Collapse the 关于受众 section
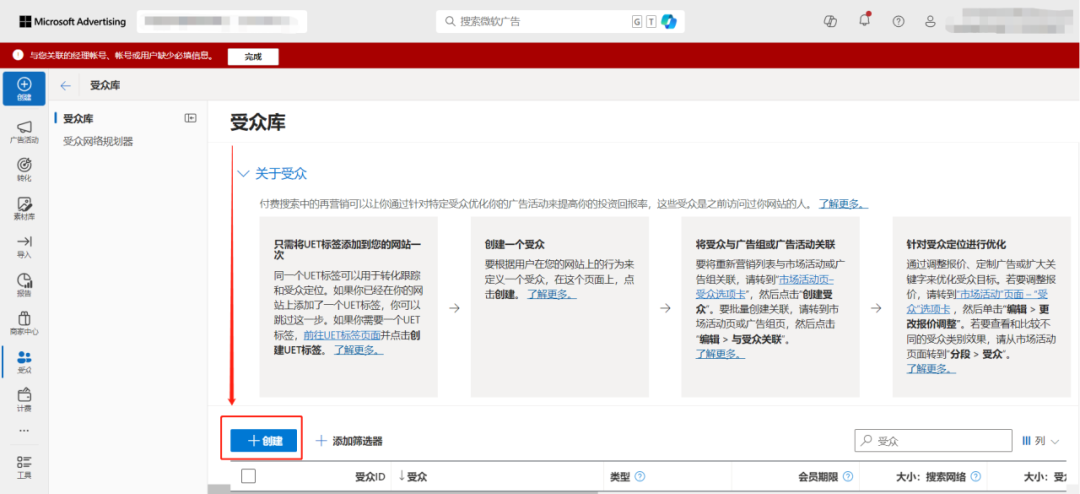The width and height of the screenshot is (1080, 494). pos(242,174)
